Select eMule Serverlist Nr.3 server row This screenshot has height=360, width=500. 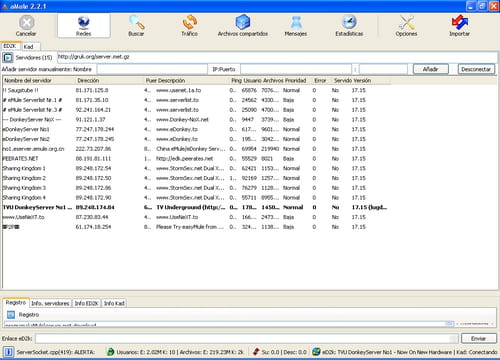point(197,110)
